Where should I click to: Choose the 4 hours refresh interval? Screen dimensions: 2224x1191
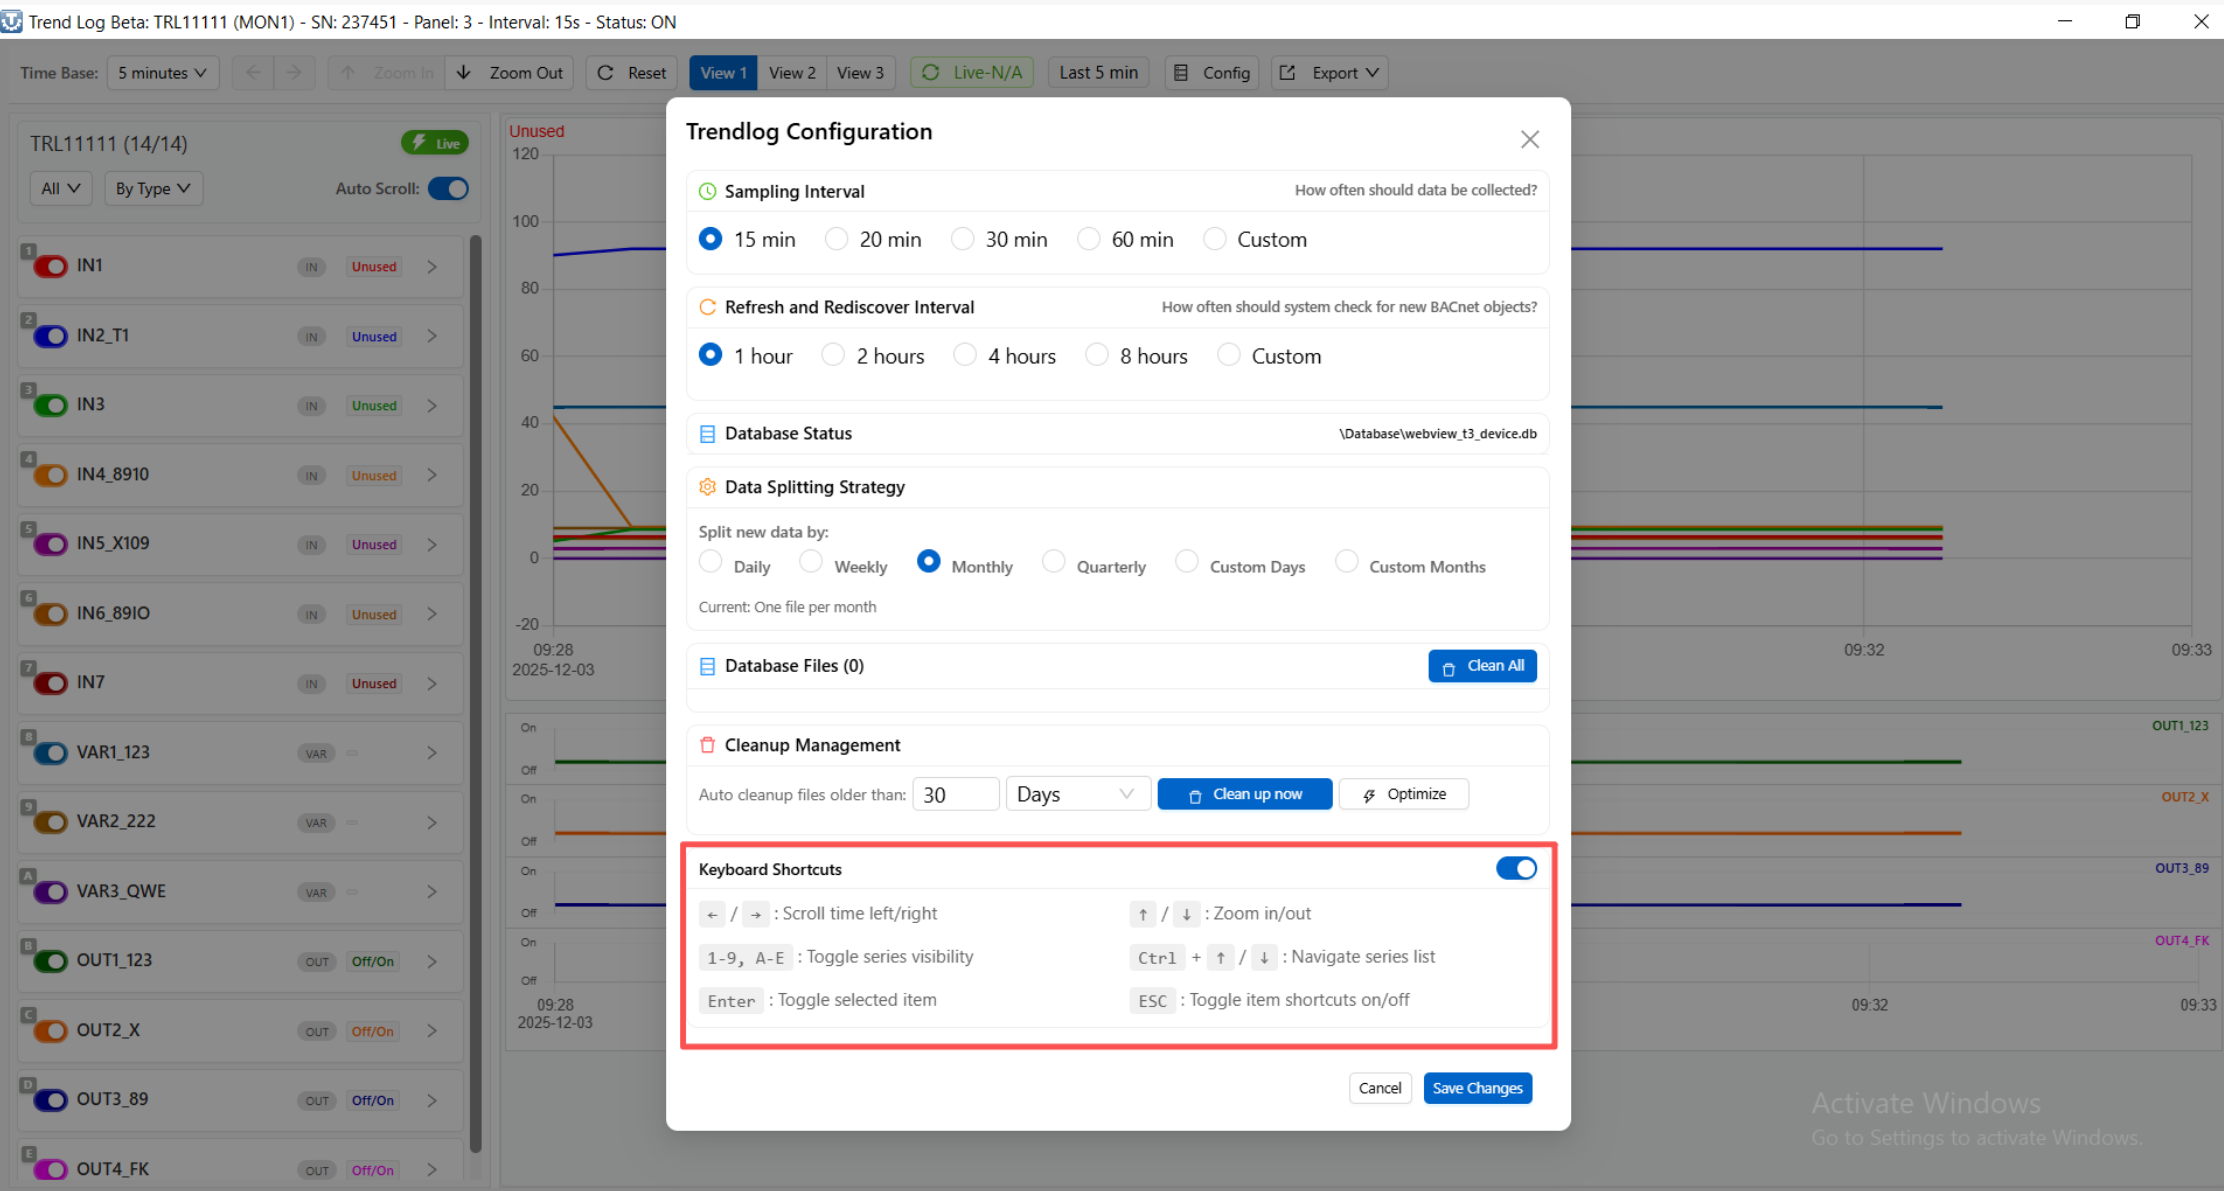click(965, 355)
